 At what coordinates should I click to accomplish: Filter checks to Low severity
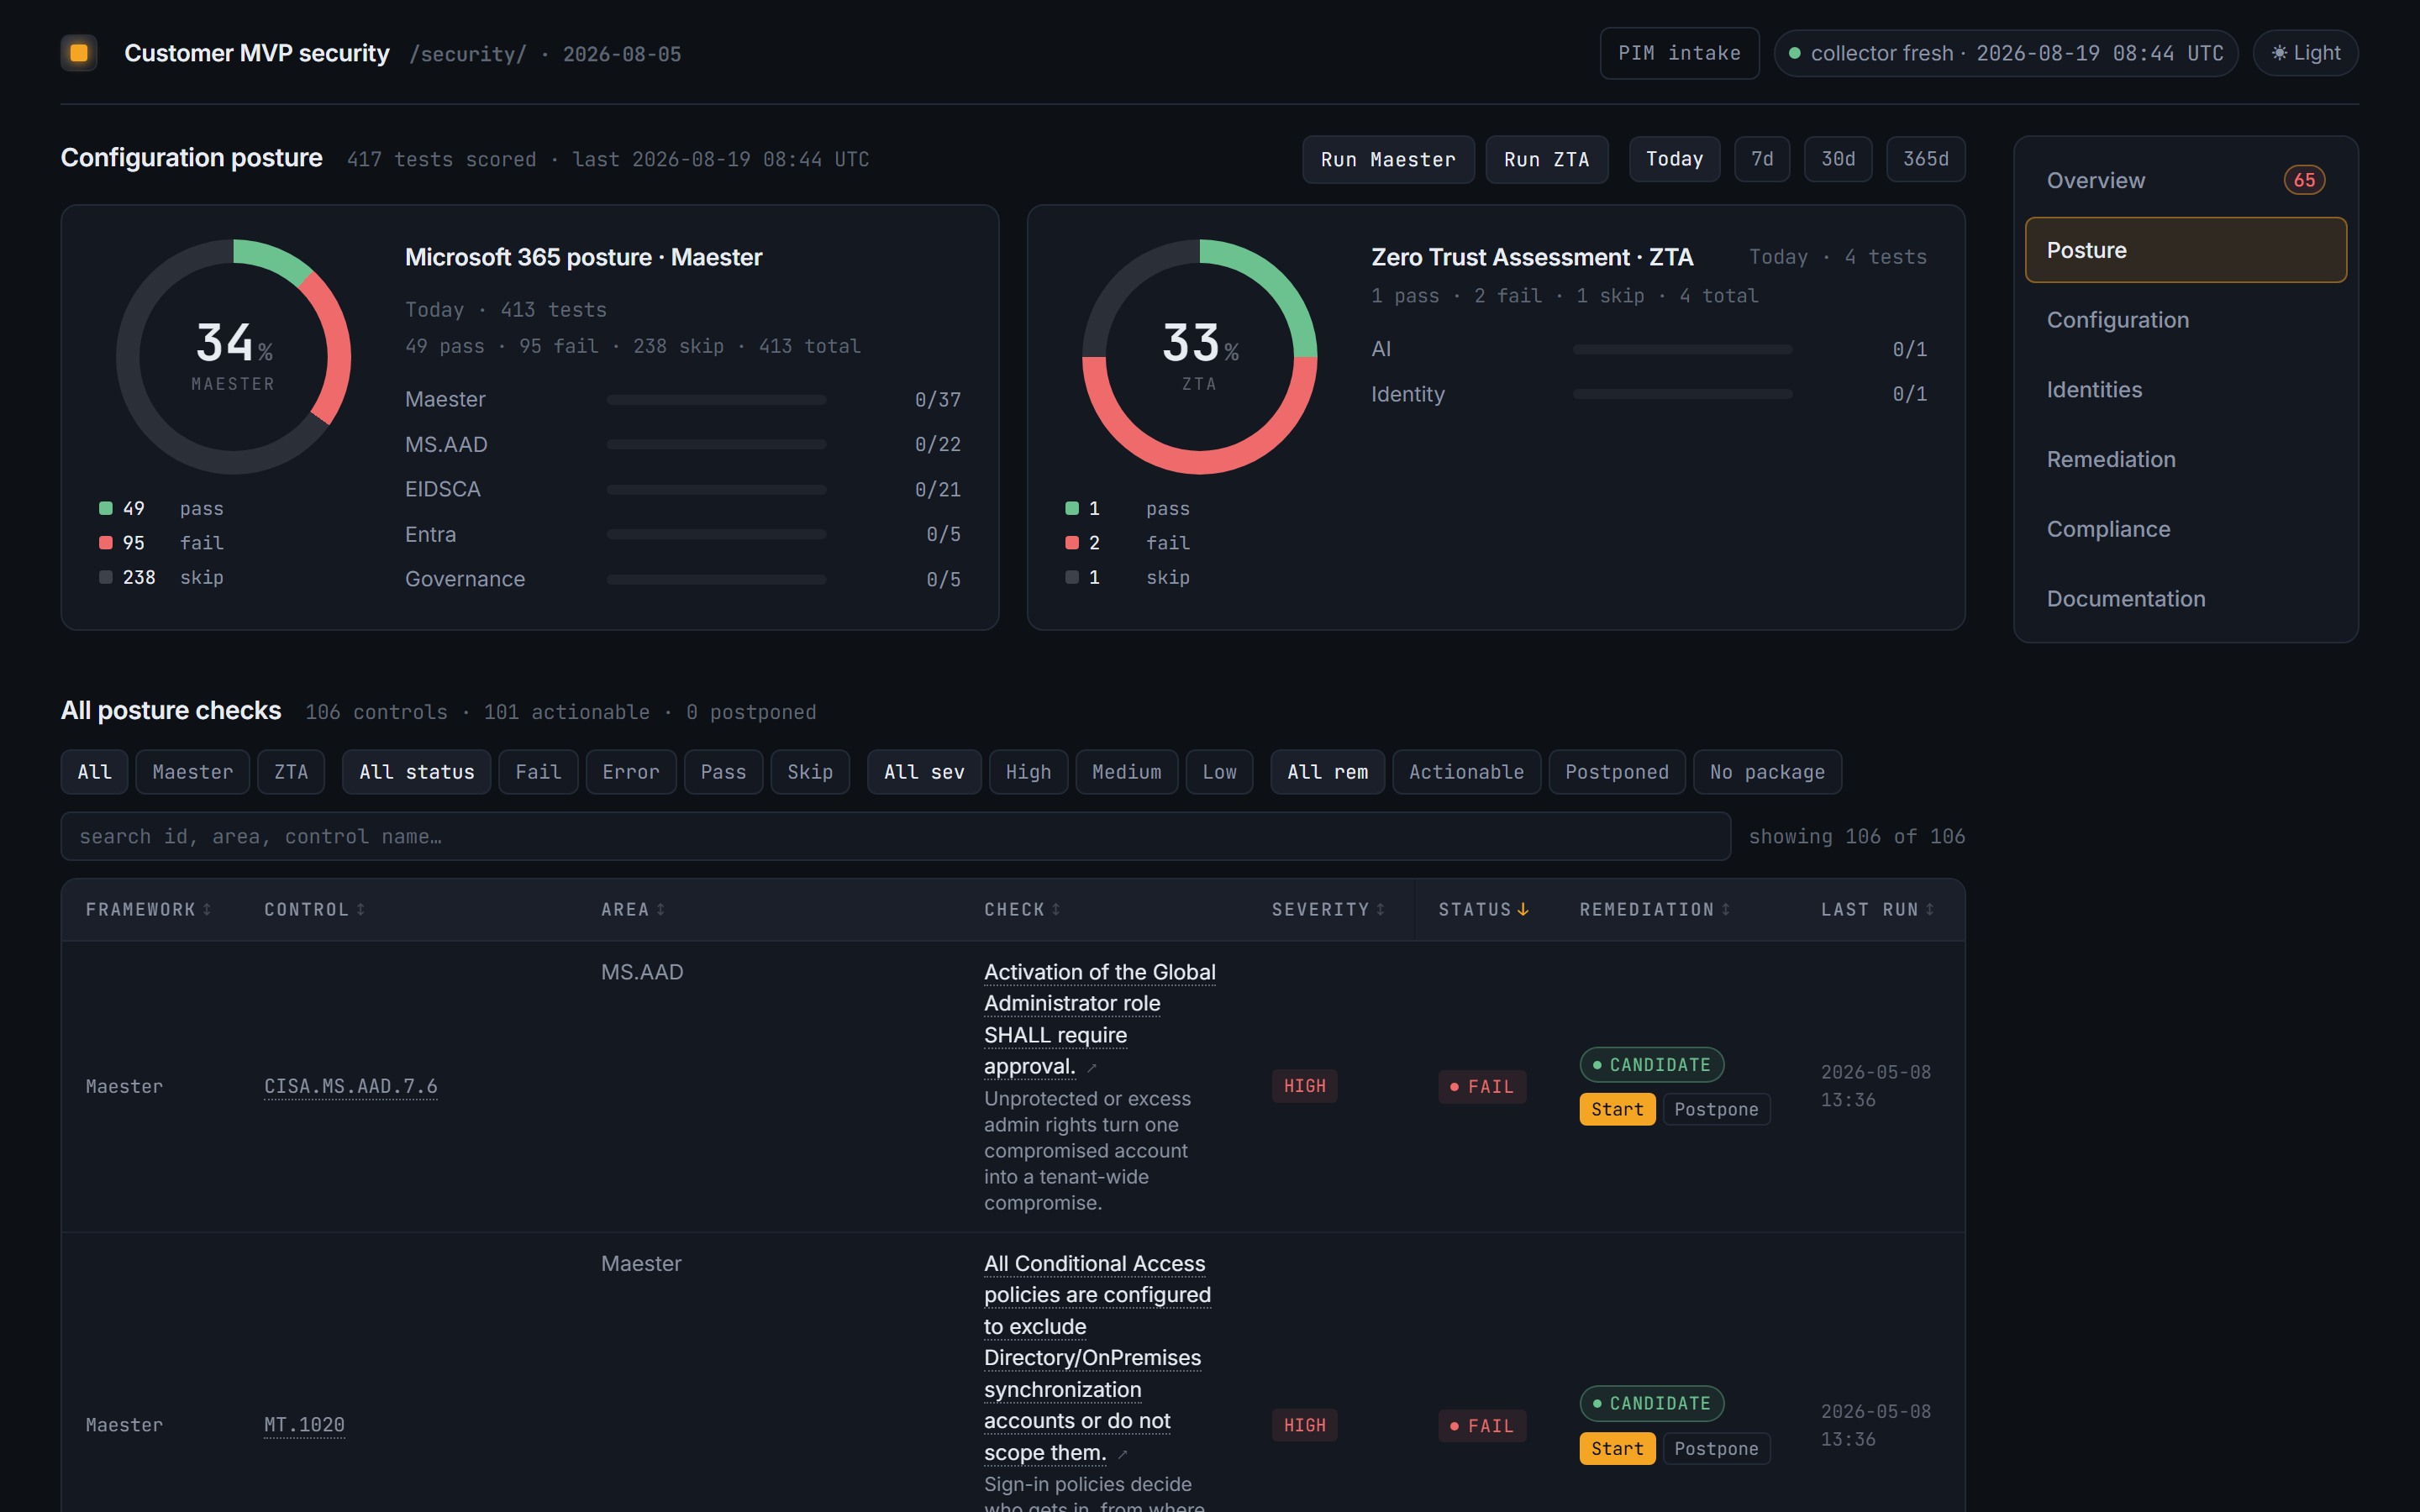[1219, 772]
